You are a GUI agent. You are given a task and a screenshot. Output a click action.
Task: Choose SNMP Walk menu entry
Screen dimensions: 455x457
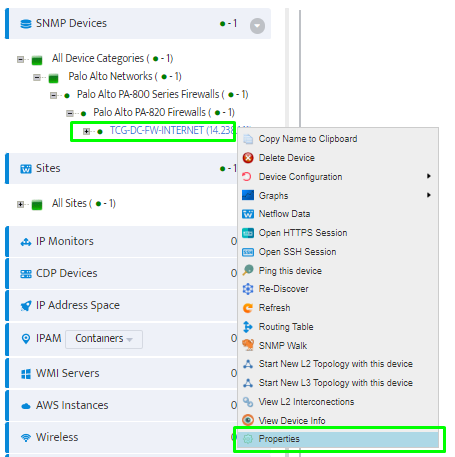pyautogui.click(x=338, y=346)
